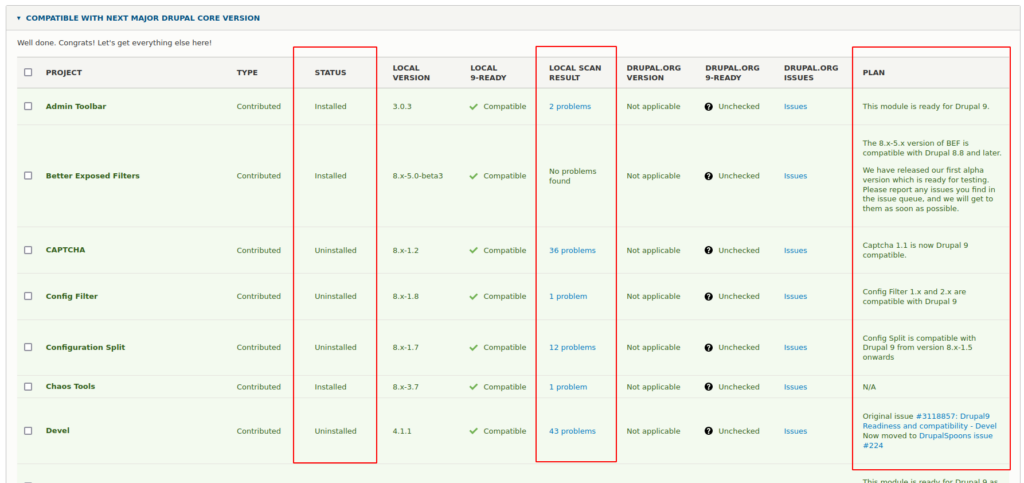Open Chaos Tools' 1 problem scan result

coord(568,386)
